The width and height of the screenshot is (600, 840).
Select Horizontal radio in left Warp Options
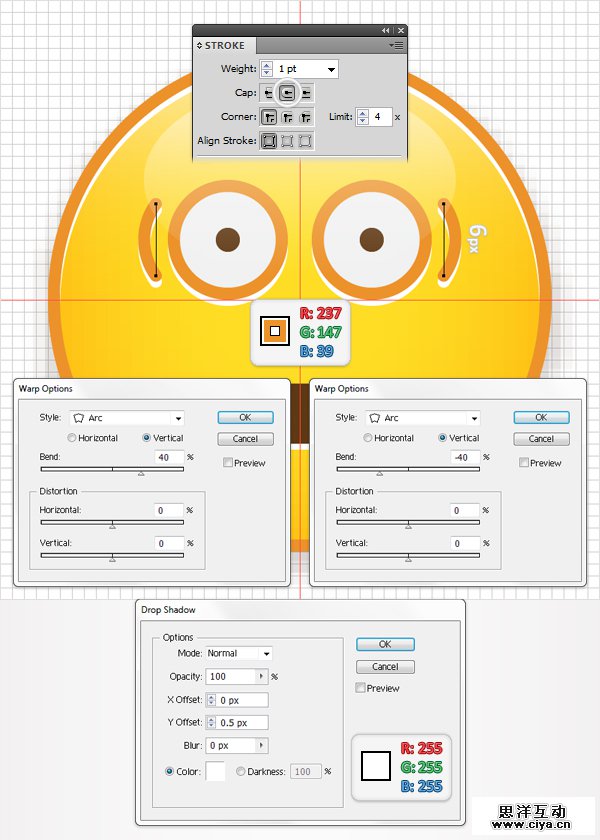[73, 438]
